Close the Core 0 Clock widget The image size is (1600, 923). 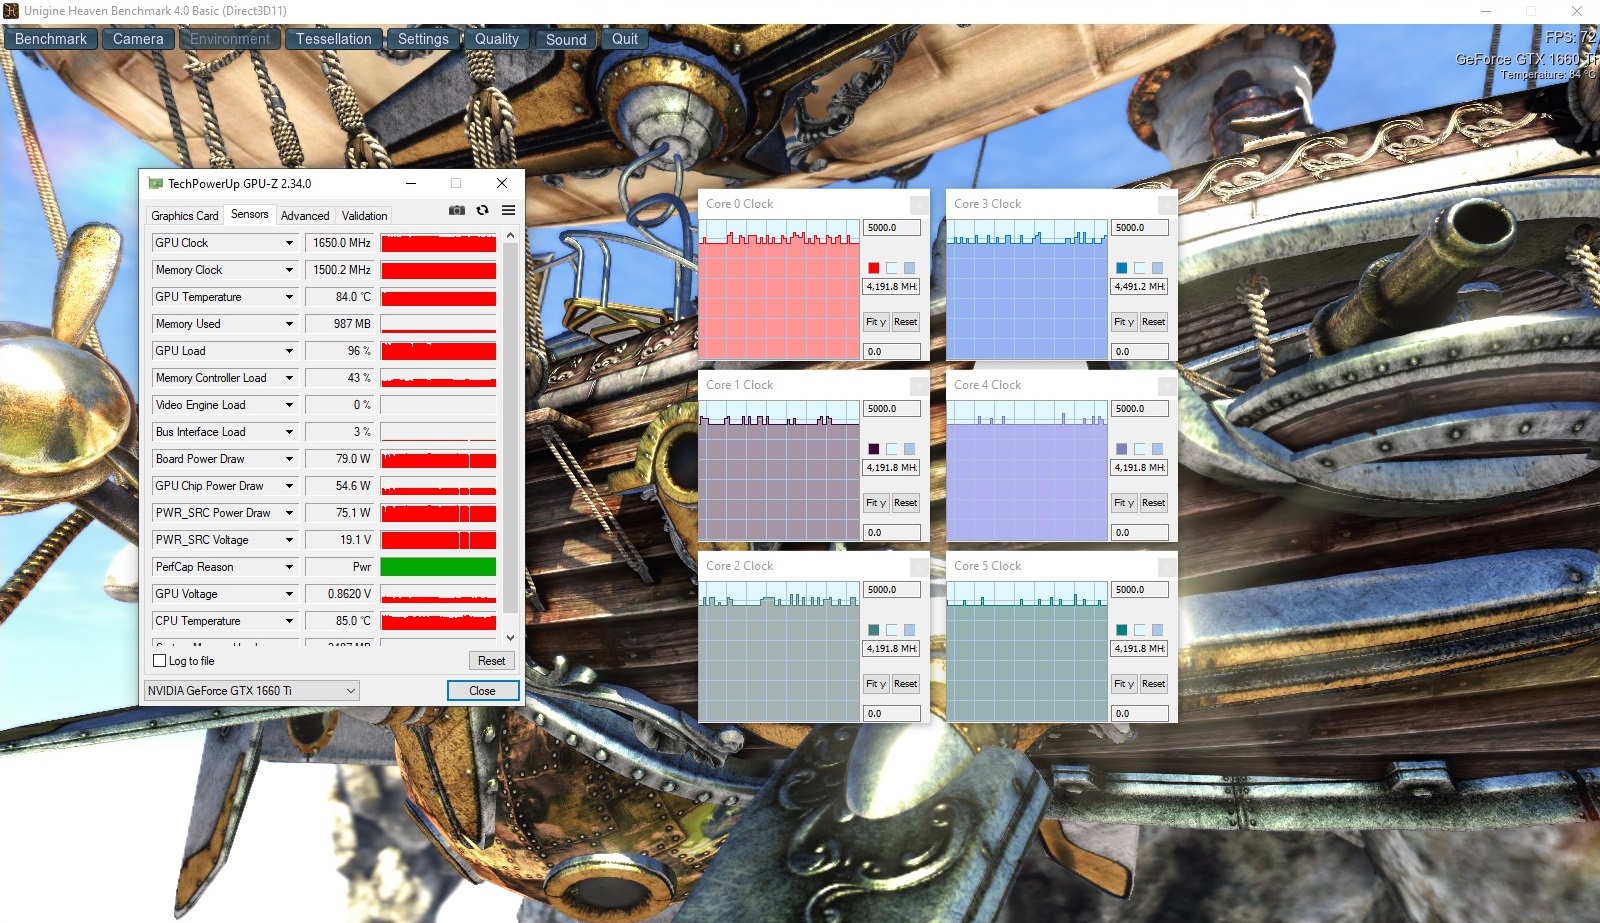[x=918, y=204]
